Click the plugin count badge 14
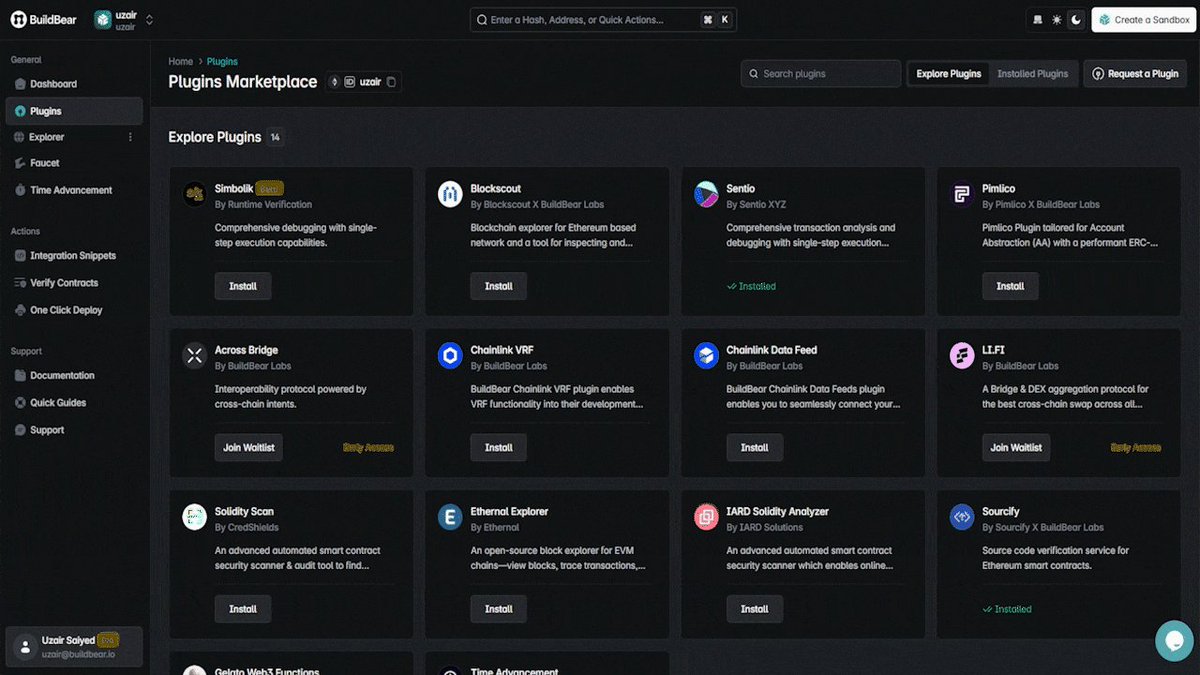Image resolution: width=1200 pixels, height=675 pixels. tap(275, 137)
